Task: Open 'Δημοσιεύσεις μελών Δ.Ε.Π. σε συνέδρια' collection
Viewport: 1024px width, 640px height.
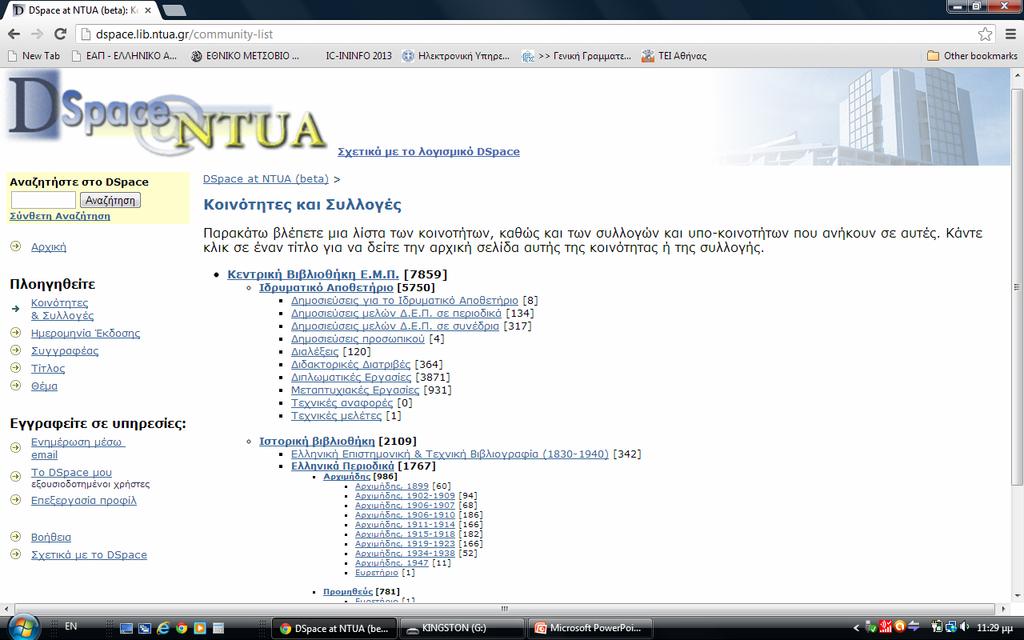Action: point(395,326)
